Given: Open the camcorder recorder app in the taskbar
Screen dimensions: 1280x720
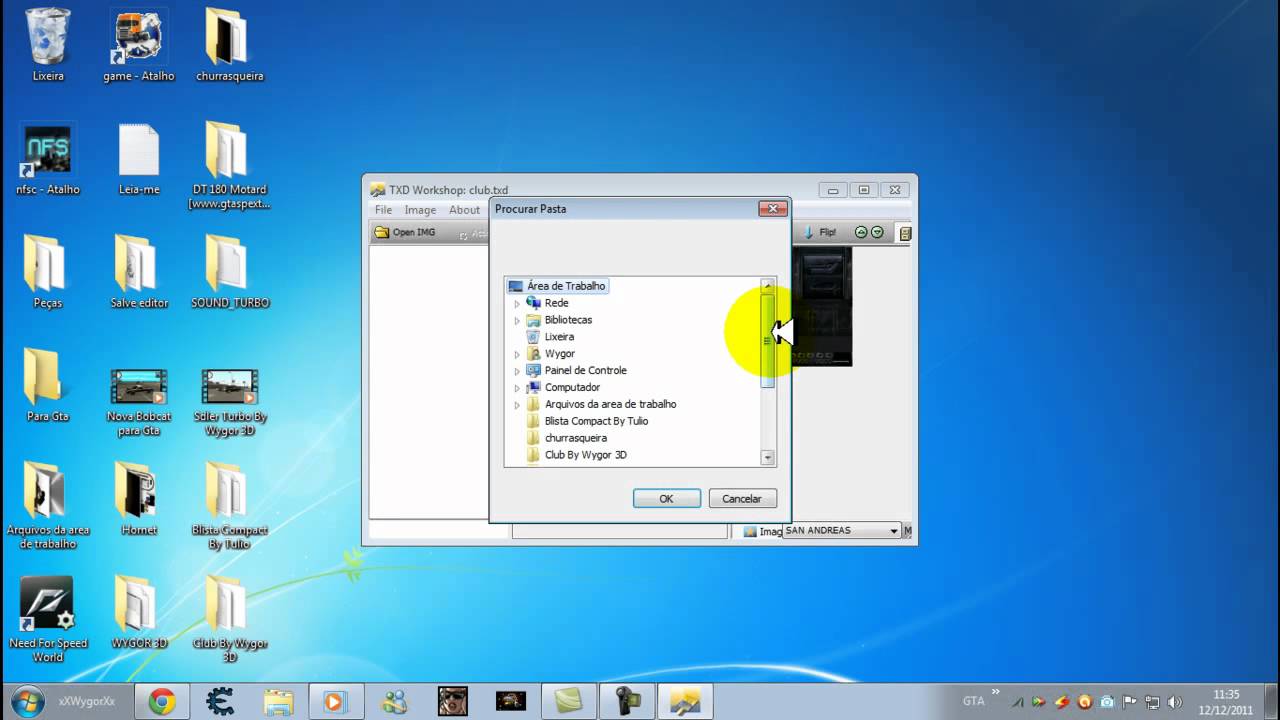Looking at the screenshot, I should point(627,701).
